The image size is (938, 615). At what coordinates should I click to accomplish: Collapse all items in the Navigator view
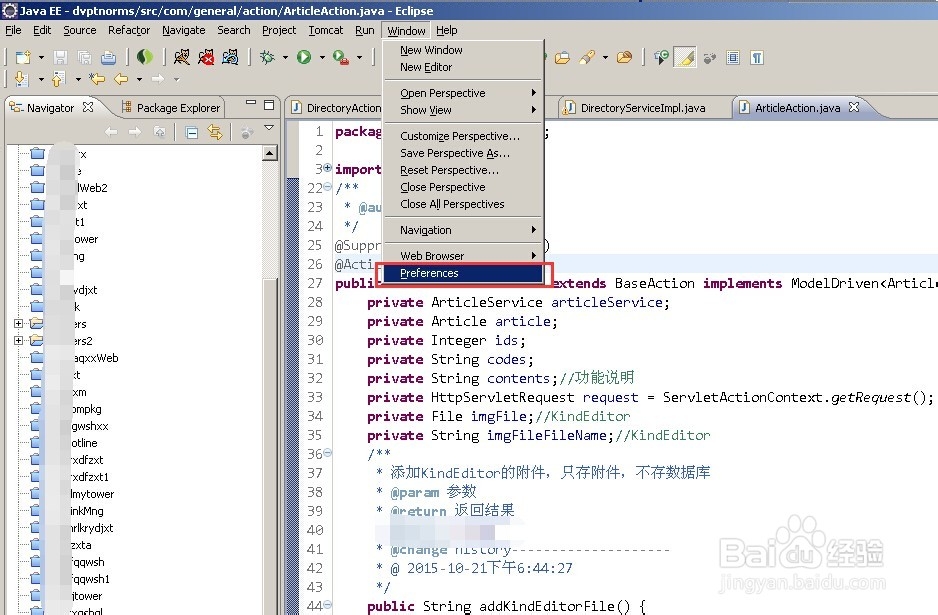point(190,132)
